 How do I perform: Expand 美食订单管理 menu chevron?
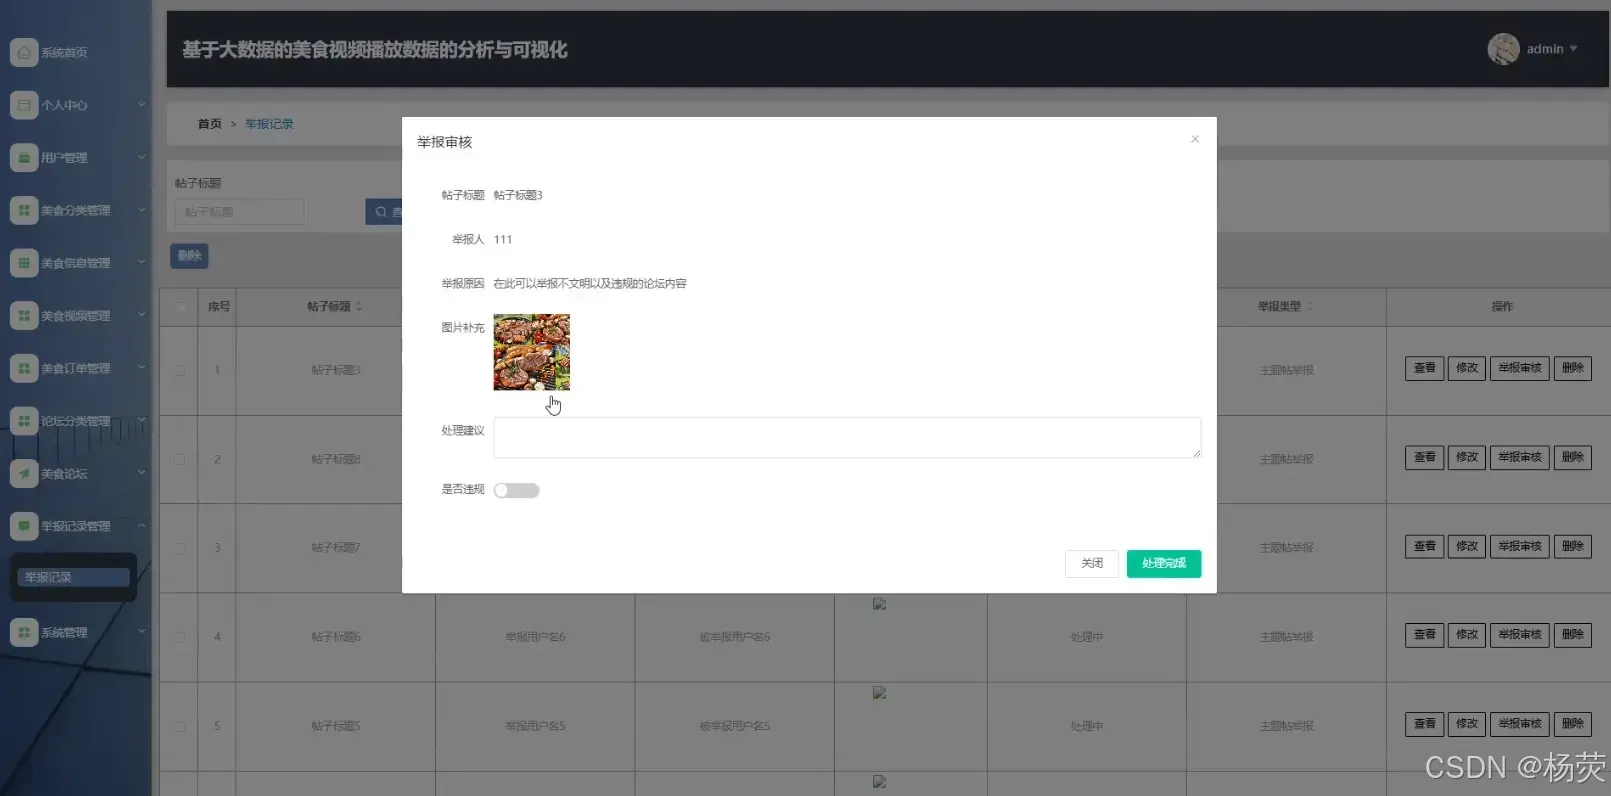click(141, 368)
